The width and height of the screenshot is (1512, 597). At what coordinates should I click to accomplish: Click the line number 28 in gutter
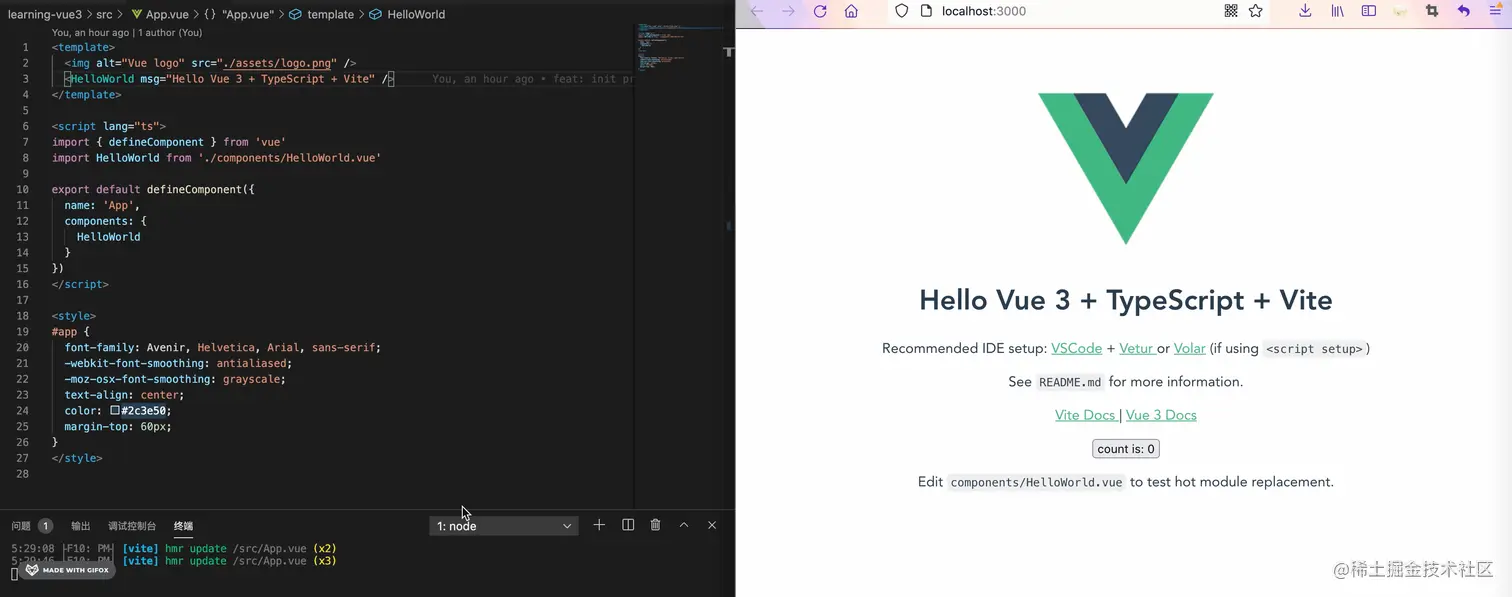[x=23, y=474]
